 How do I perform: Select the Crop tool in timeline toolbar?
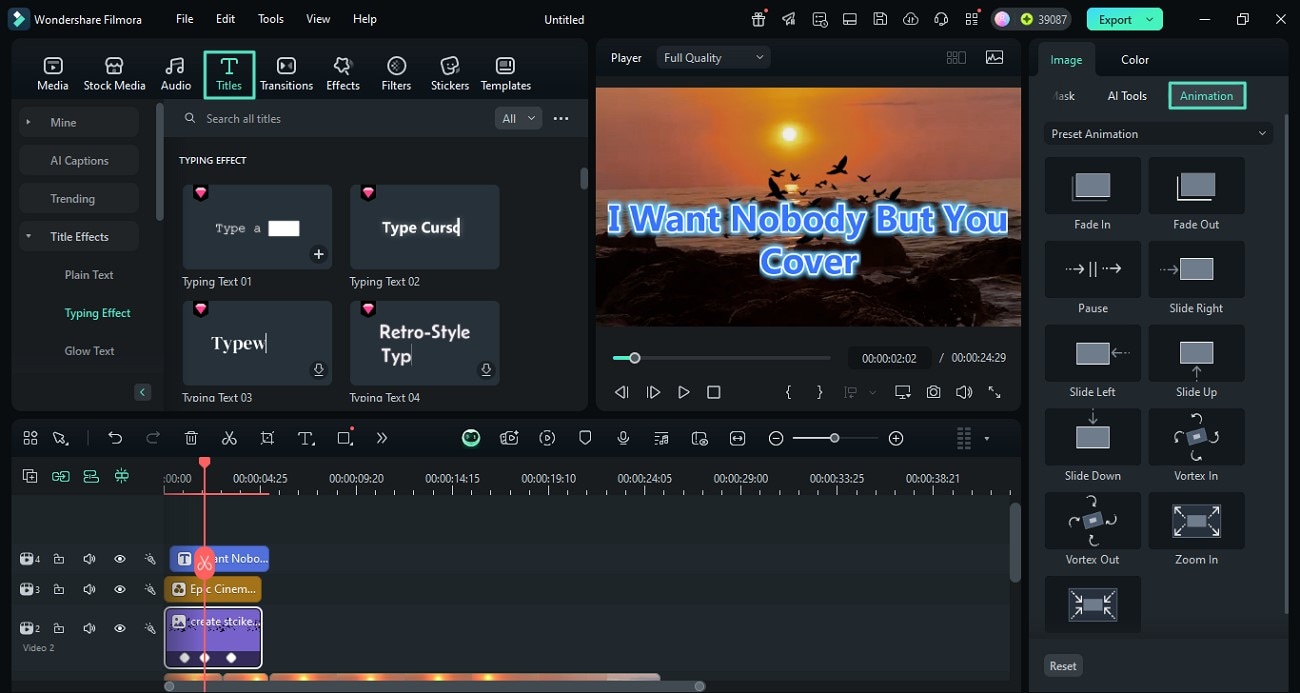pyautogui.click(x=267, y=438)
